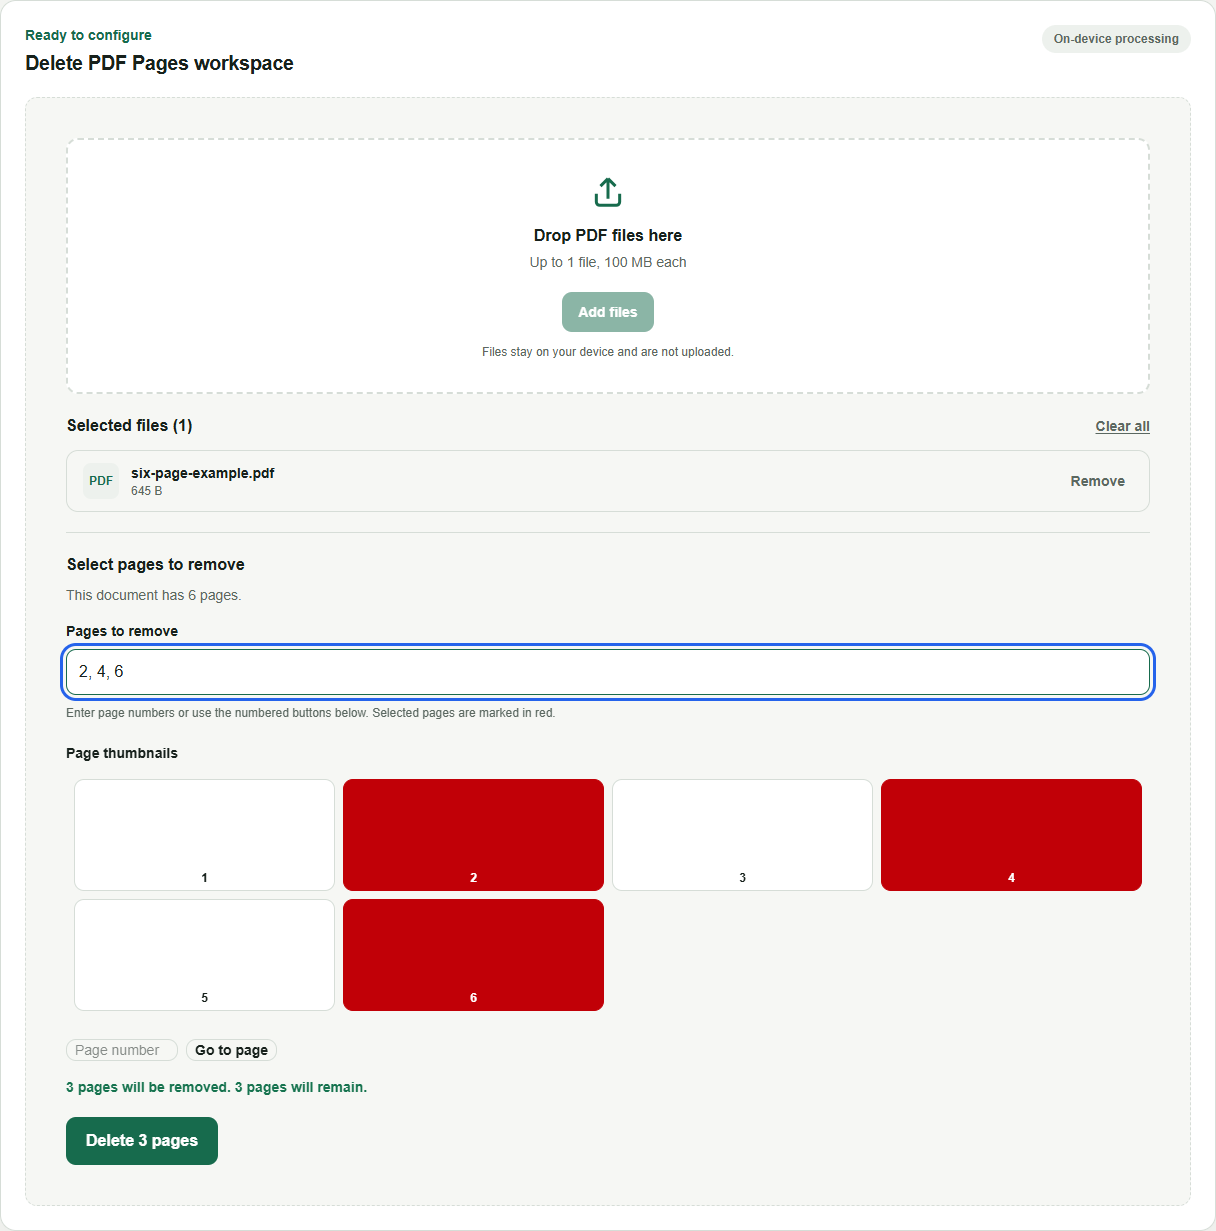Click the "Select pages to remove" heading
The height and width of the screenshot is (1231, 1216).
[x=156, y=564]
